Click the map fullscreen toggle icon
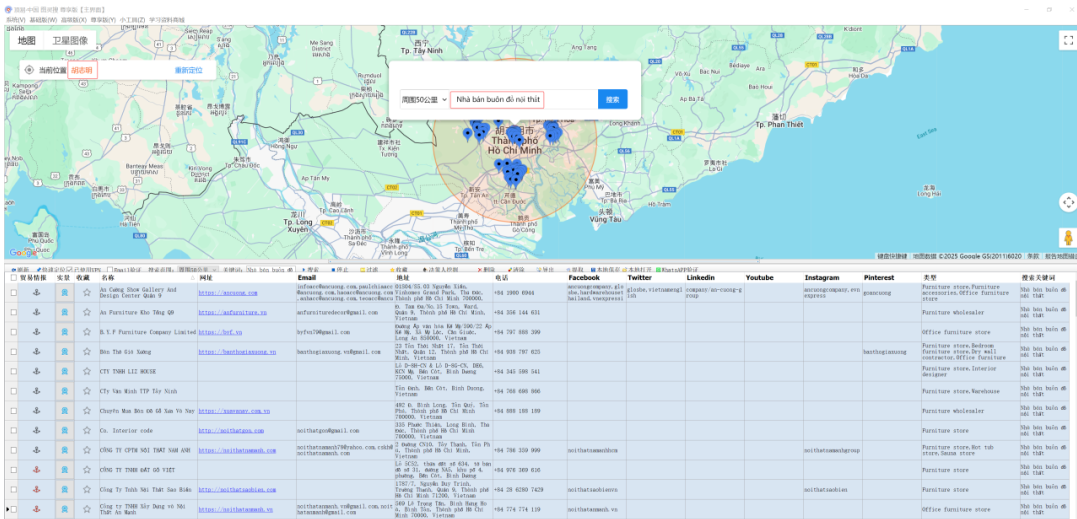The width and height of the screenshot is (1077, 519). 1066,40
